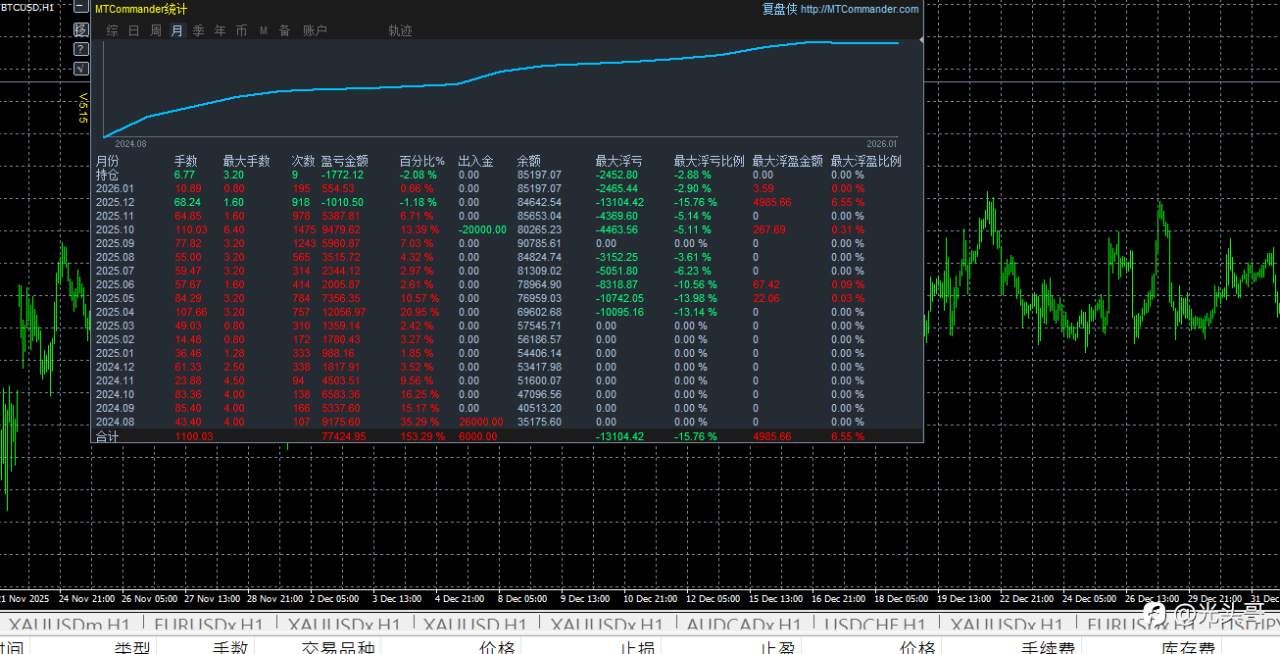Click the 余额 column header

click(529, 161)
